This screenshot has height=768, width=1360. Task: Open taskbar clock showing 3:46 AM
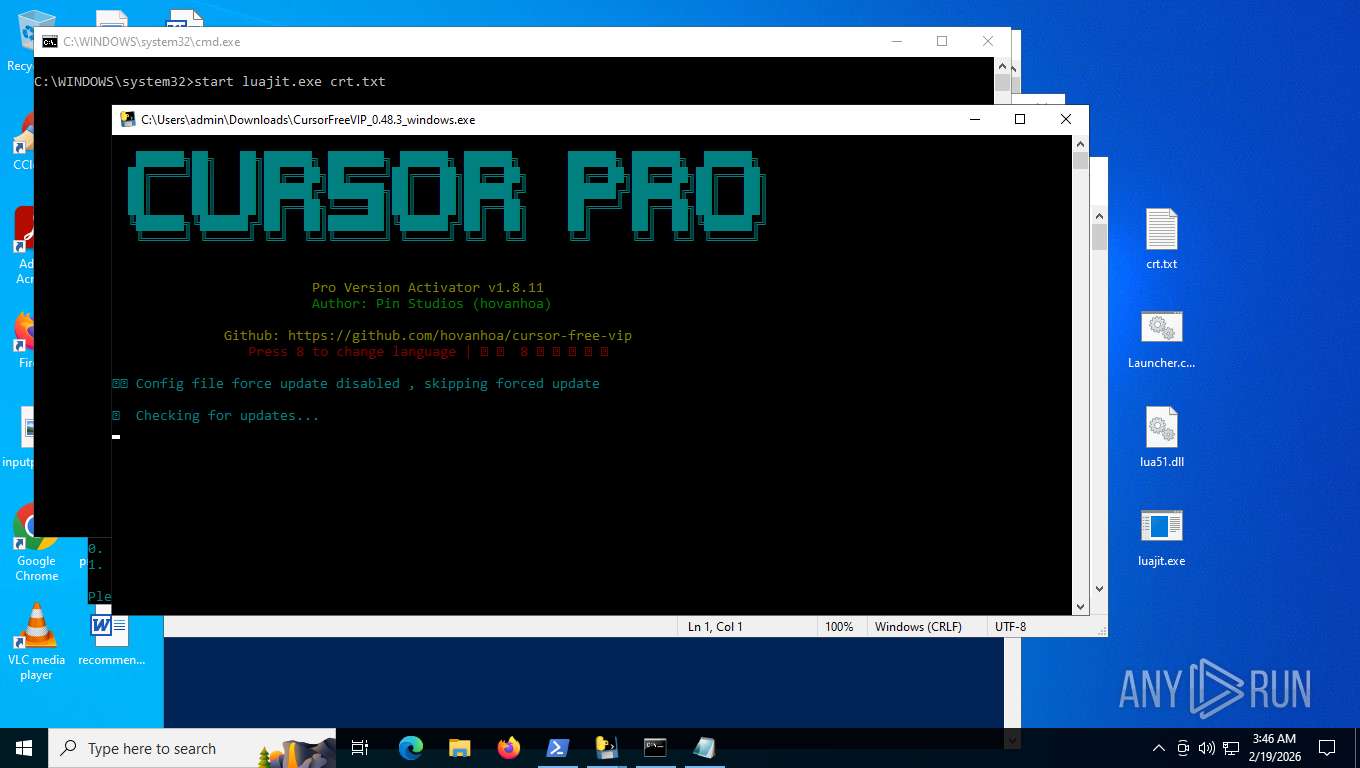(1274, 747)
